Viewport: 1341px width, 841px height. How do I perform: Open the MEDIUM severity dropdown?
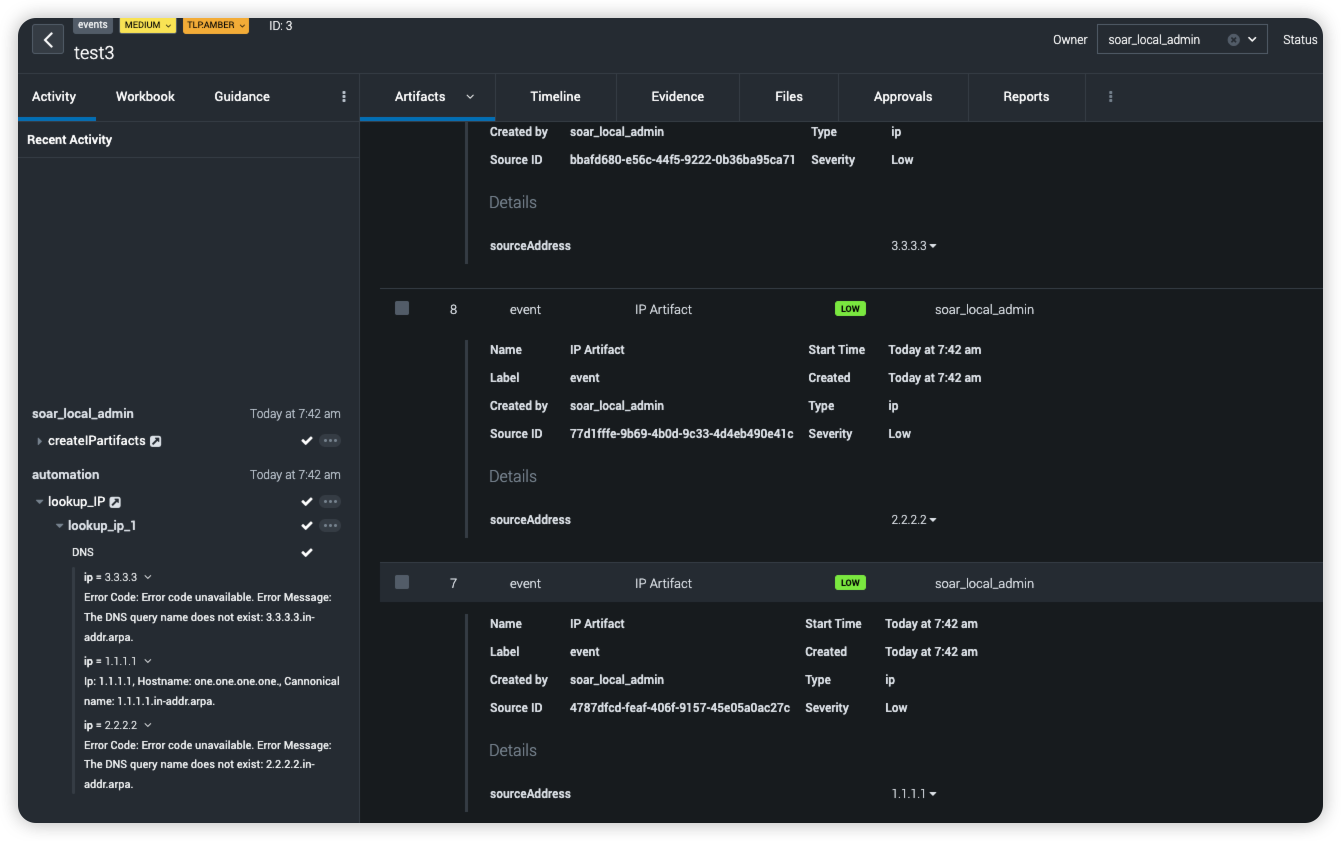pyautogui.click(x=147, y=25)
